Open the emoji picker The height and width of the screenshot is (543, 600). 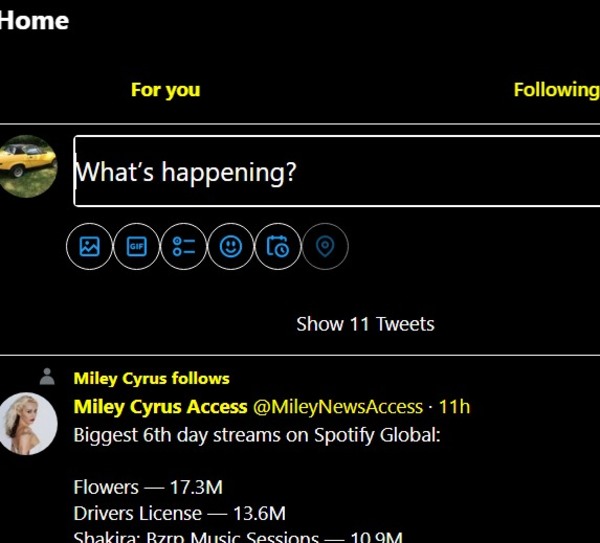click(231, 246)
